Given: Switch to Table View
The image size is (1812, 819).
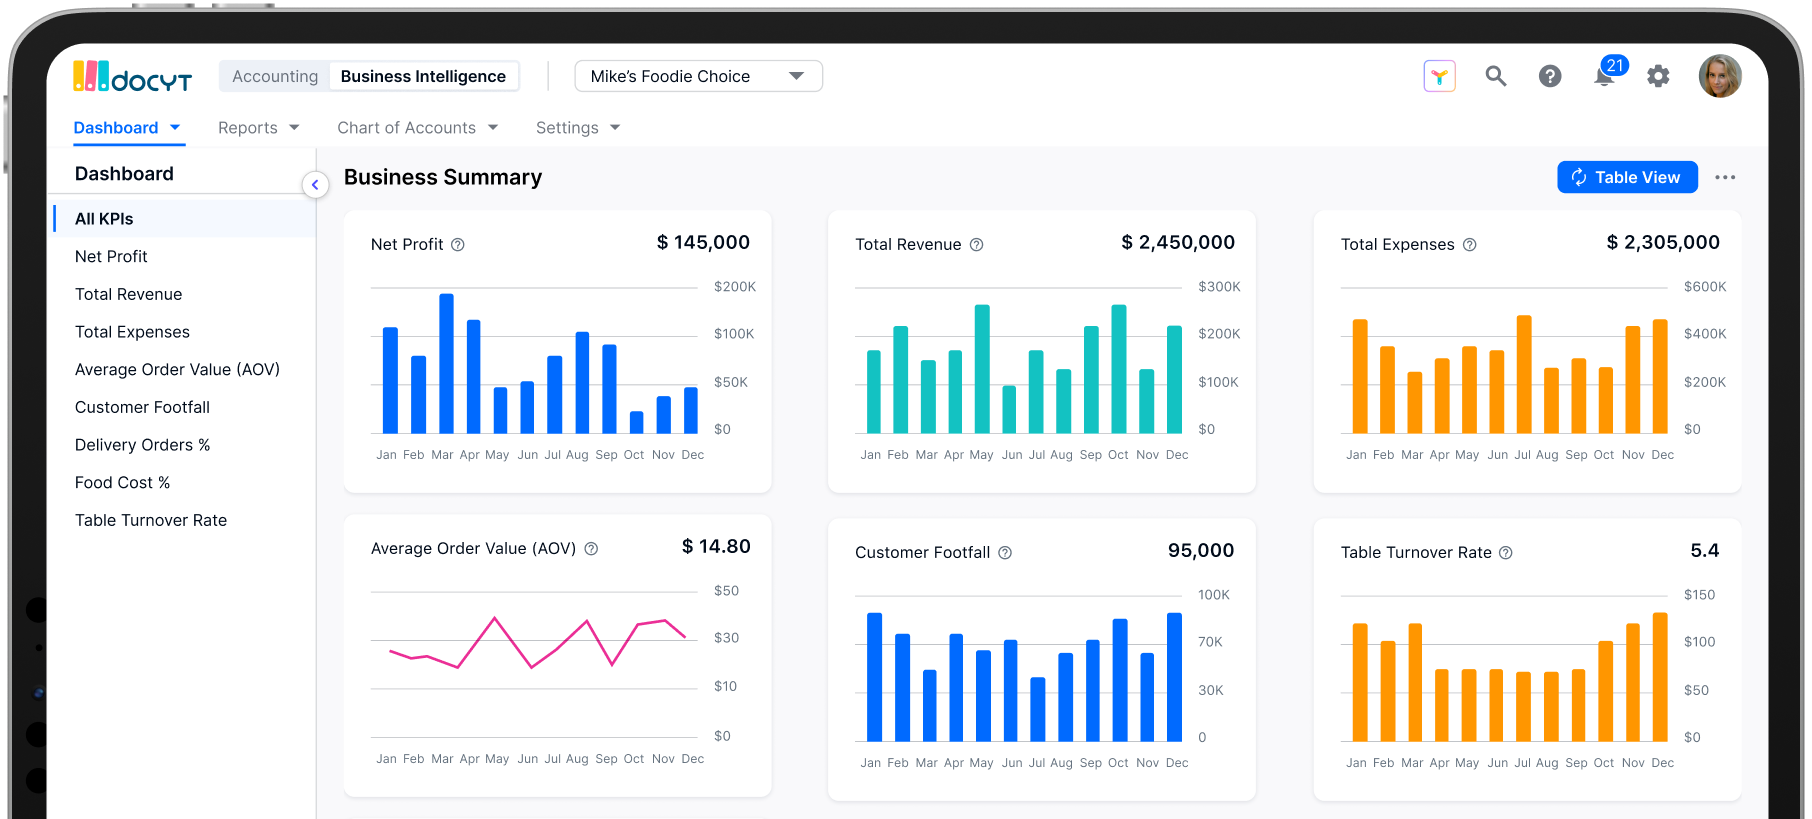Looking at the screenshot, I should (x=1627, y=177).
